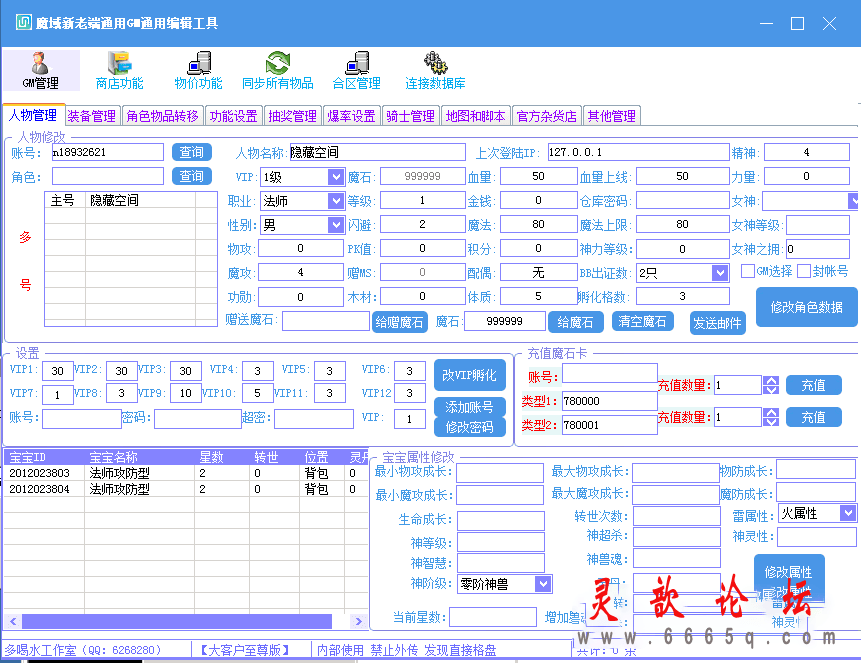Viewport: 861px width, 663px height.
Task: Switch to the 爆率设置 tab
Action: 351,116
